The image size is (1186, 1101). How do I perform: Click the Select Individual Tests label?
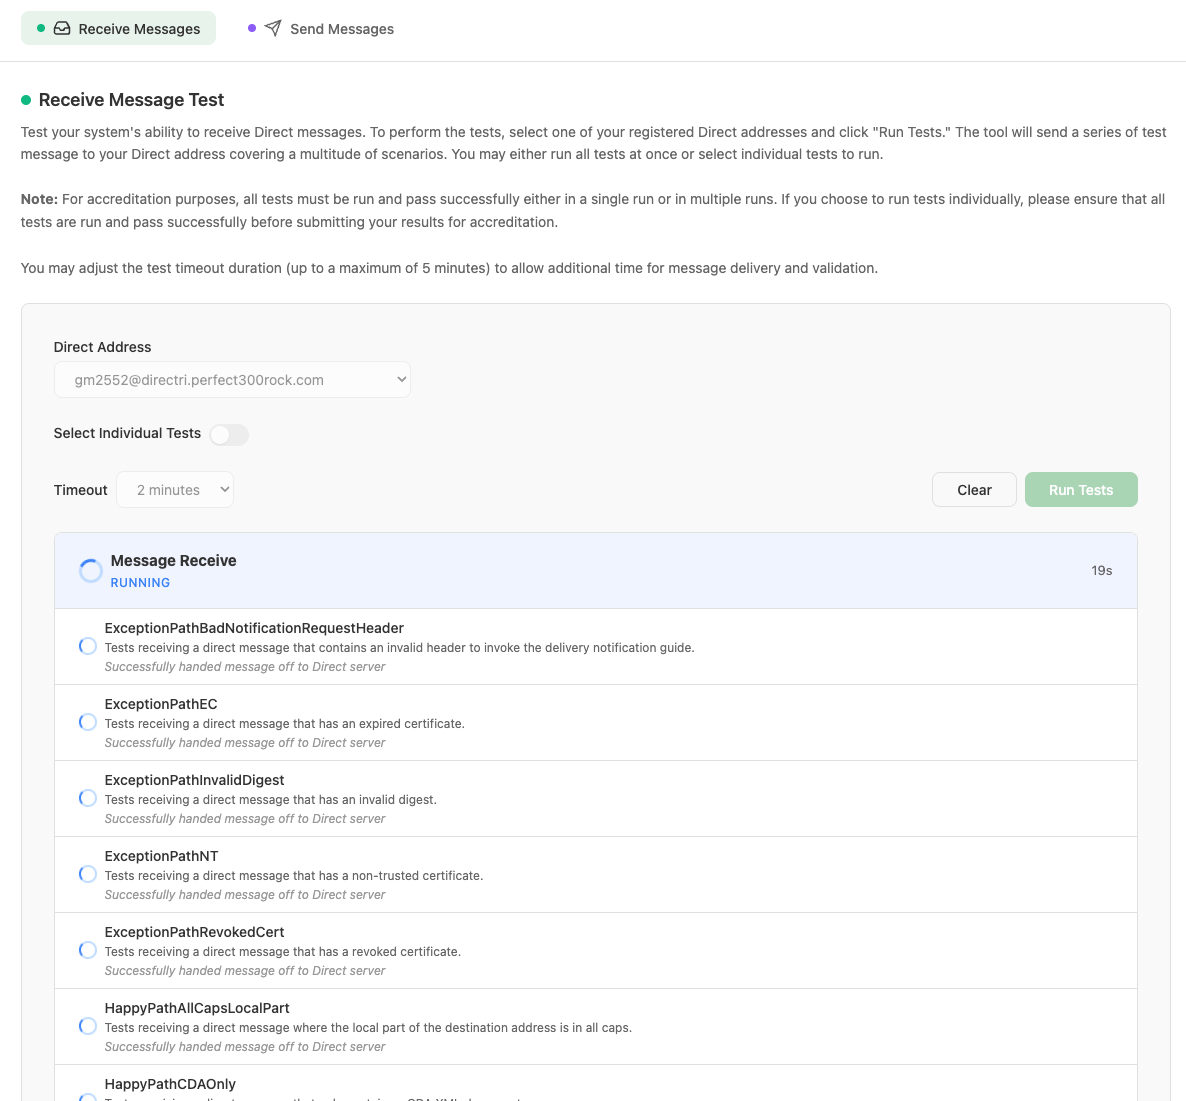tap(127, 433)
